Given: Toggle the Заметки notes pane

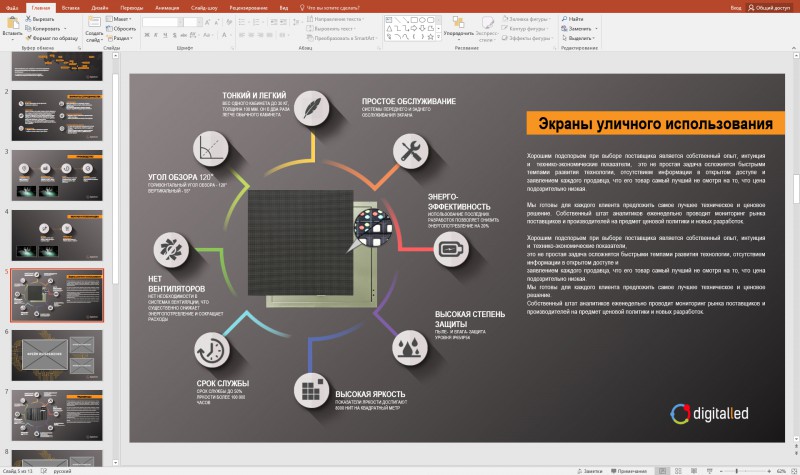Looking at the screenshot, I should (589, 471).
